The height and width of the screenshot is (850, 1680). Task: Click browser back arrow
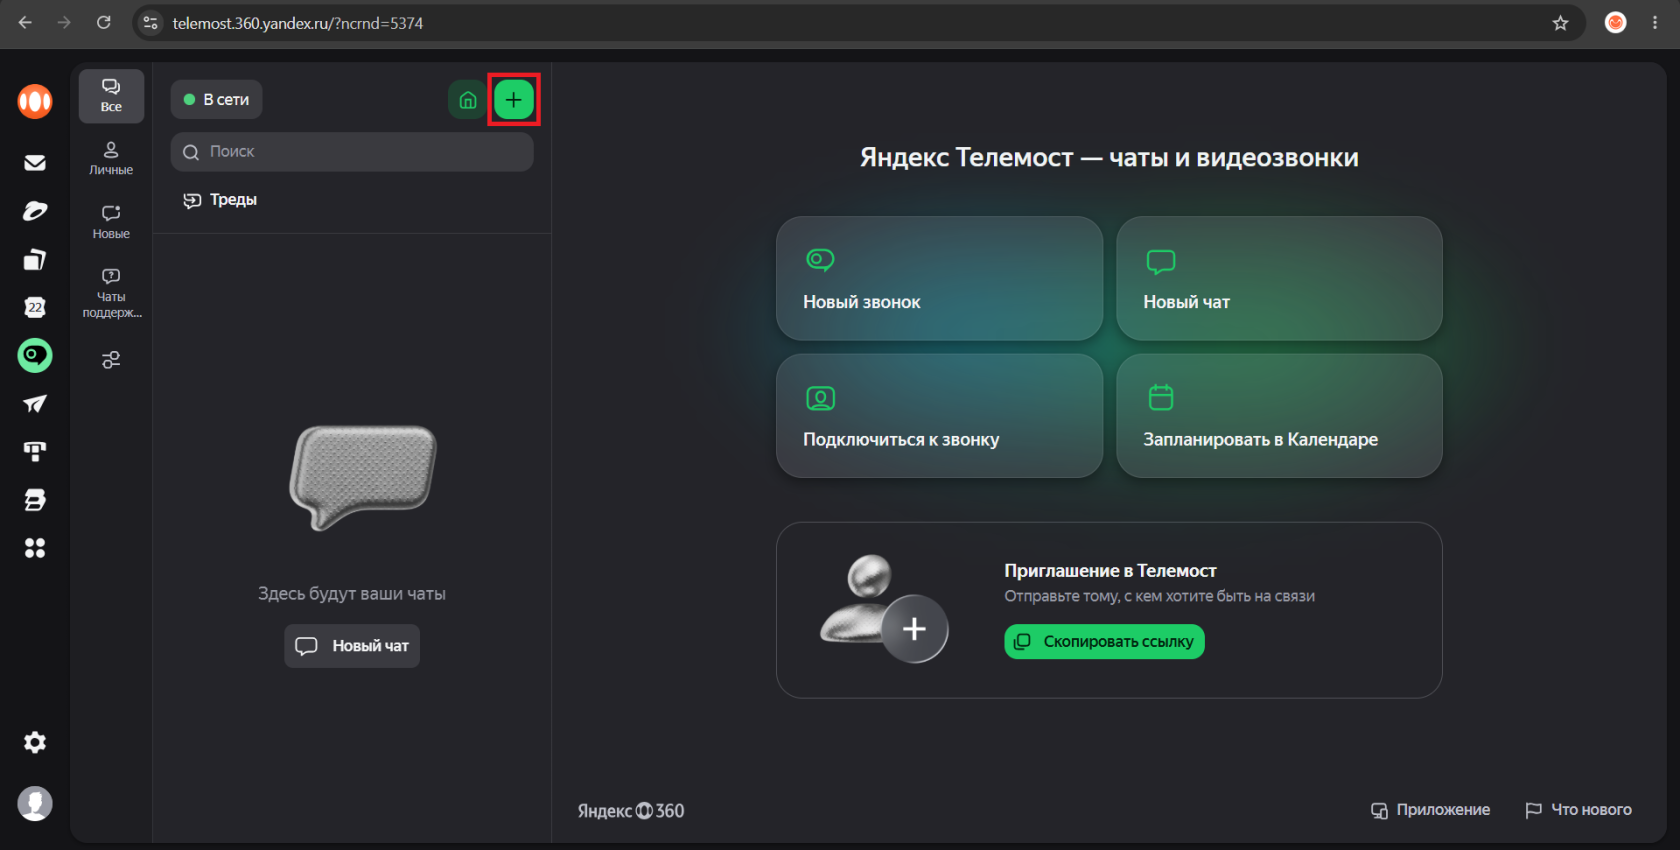(25, 22)
